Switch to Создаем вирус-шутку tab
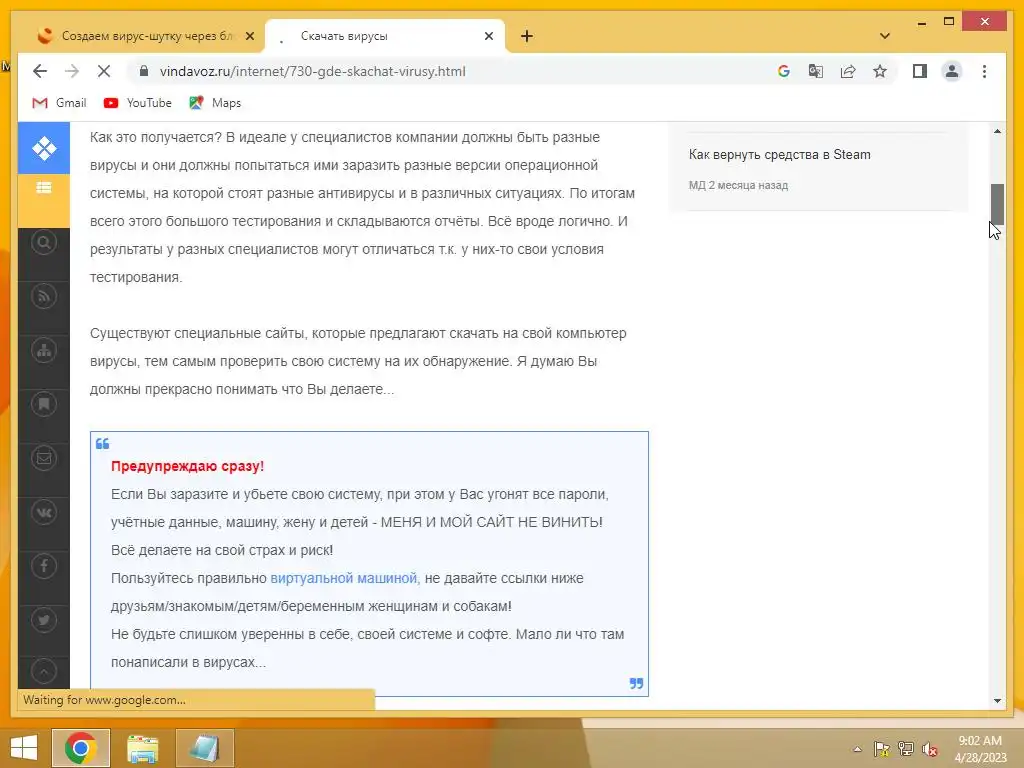Viewport: 1024px width, 768px height. [x=146, y=36]
